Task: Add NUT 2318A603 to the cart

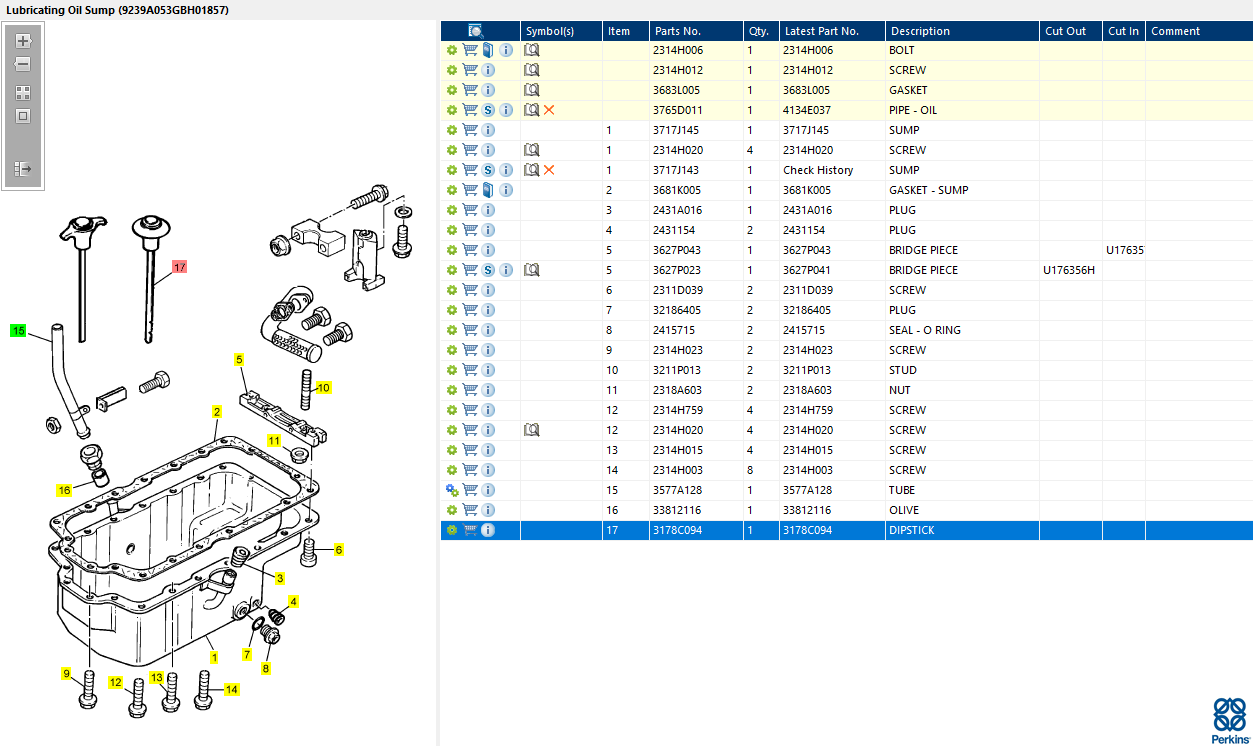Action: 470,390
